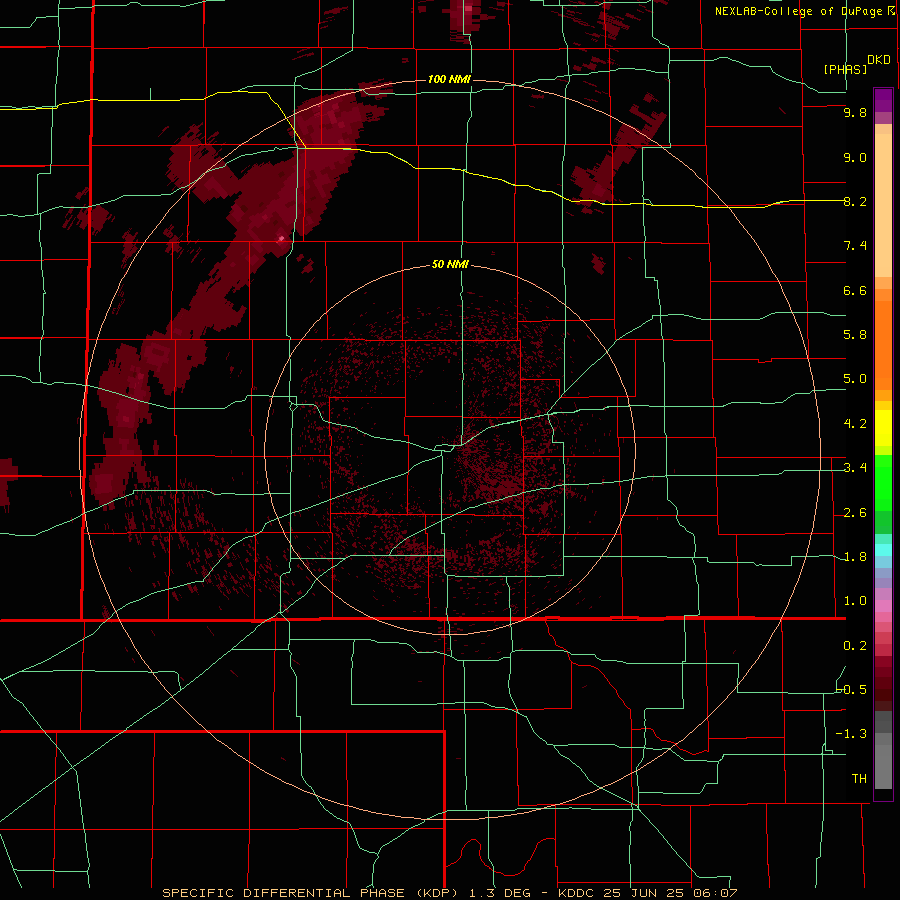Select the 2.6 scale value

click(855, 513)
